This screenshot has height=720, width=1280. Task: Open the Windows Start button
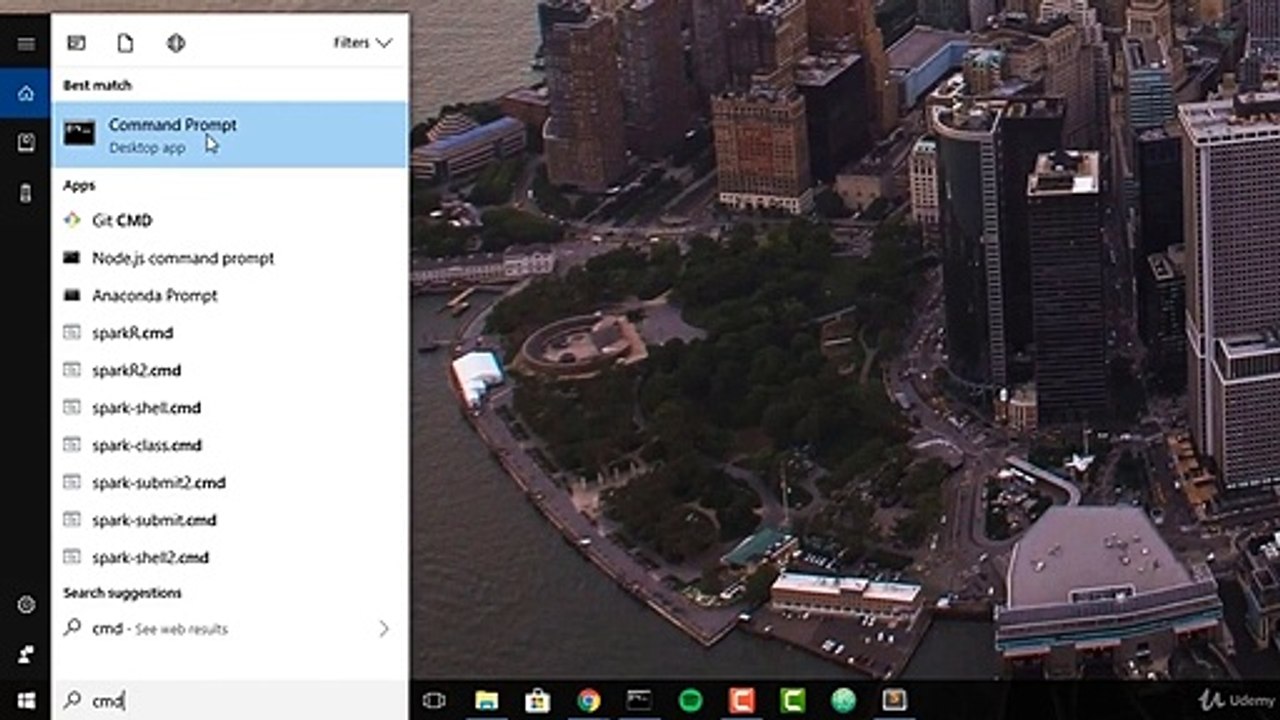(26, 700)
